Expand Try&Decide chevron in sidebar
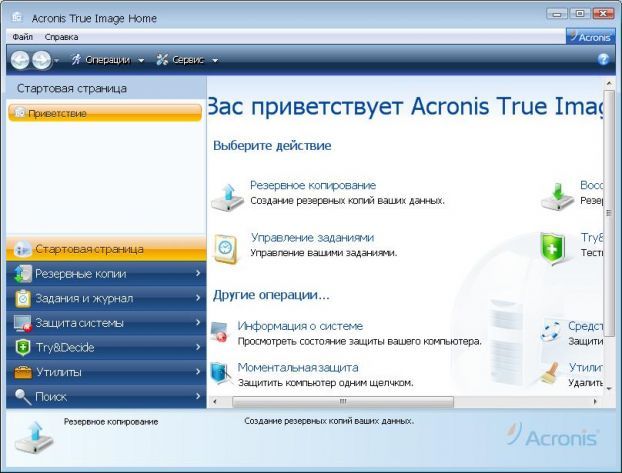This screenshot has height=473, width=622. pos(198,347)
